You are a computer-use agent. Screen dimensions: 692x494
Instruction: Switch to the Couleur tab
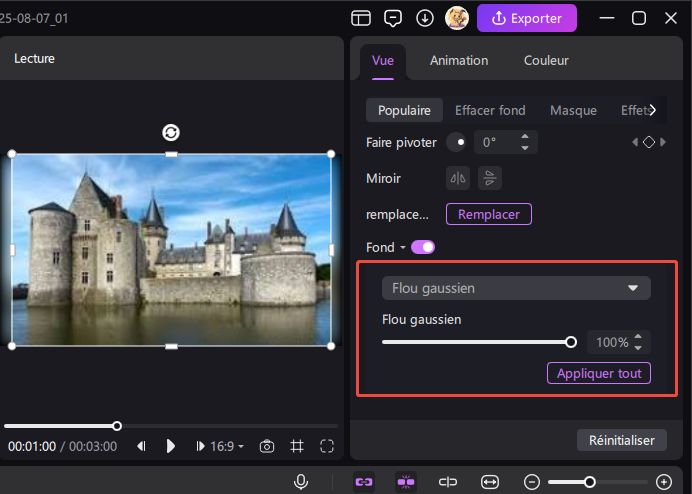[546, 60]
